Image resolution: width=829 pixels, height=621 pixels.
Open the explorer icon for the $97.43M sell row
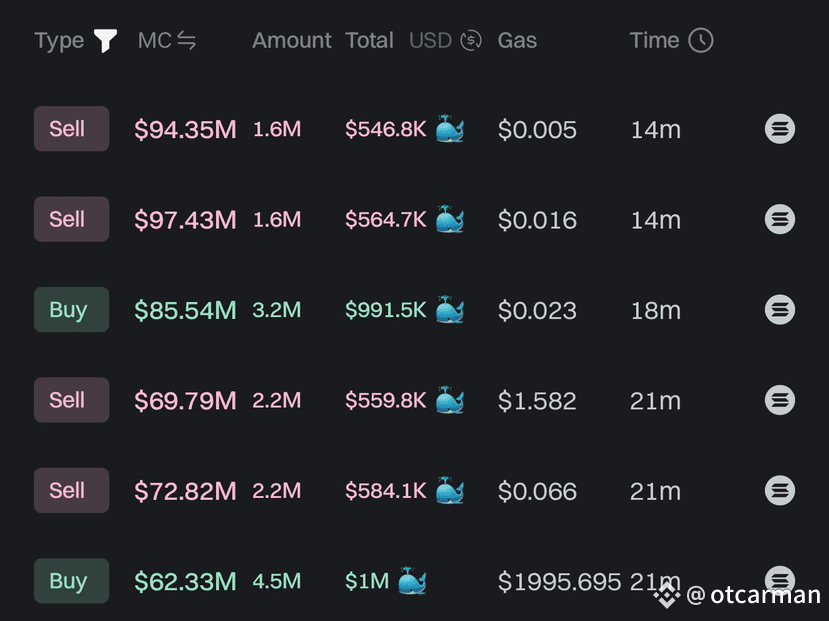point(780,219)
